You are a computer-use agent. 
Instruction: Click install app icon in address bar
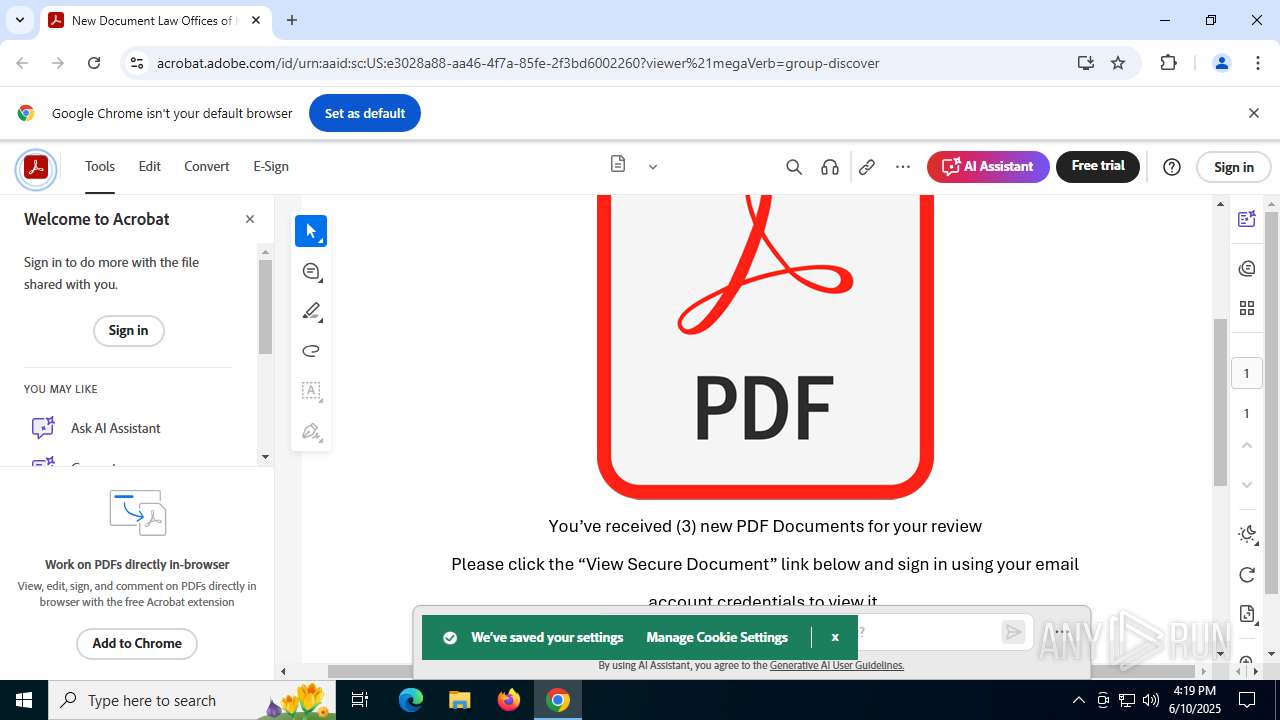point(1086,63)
